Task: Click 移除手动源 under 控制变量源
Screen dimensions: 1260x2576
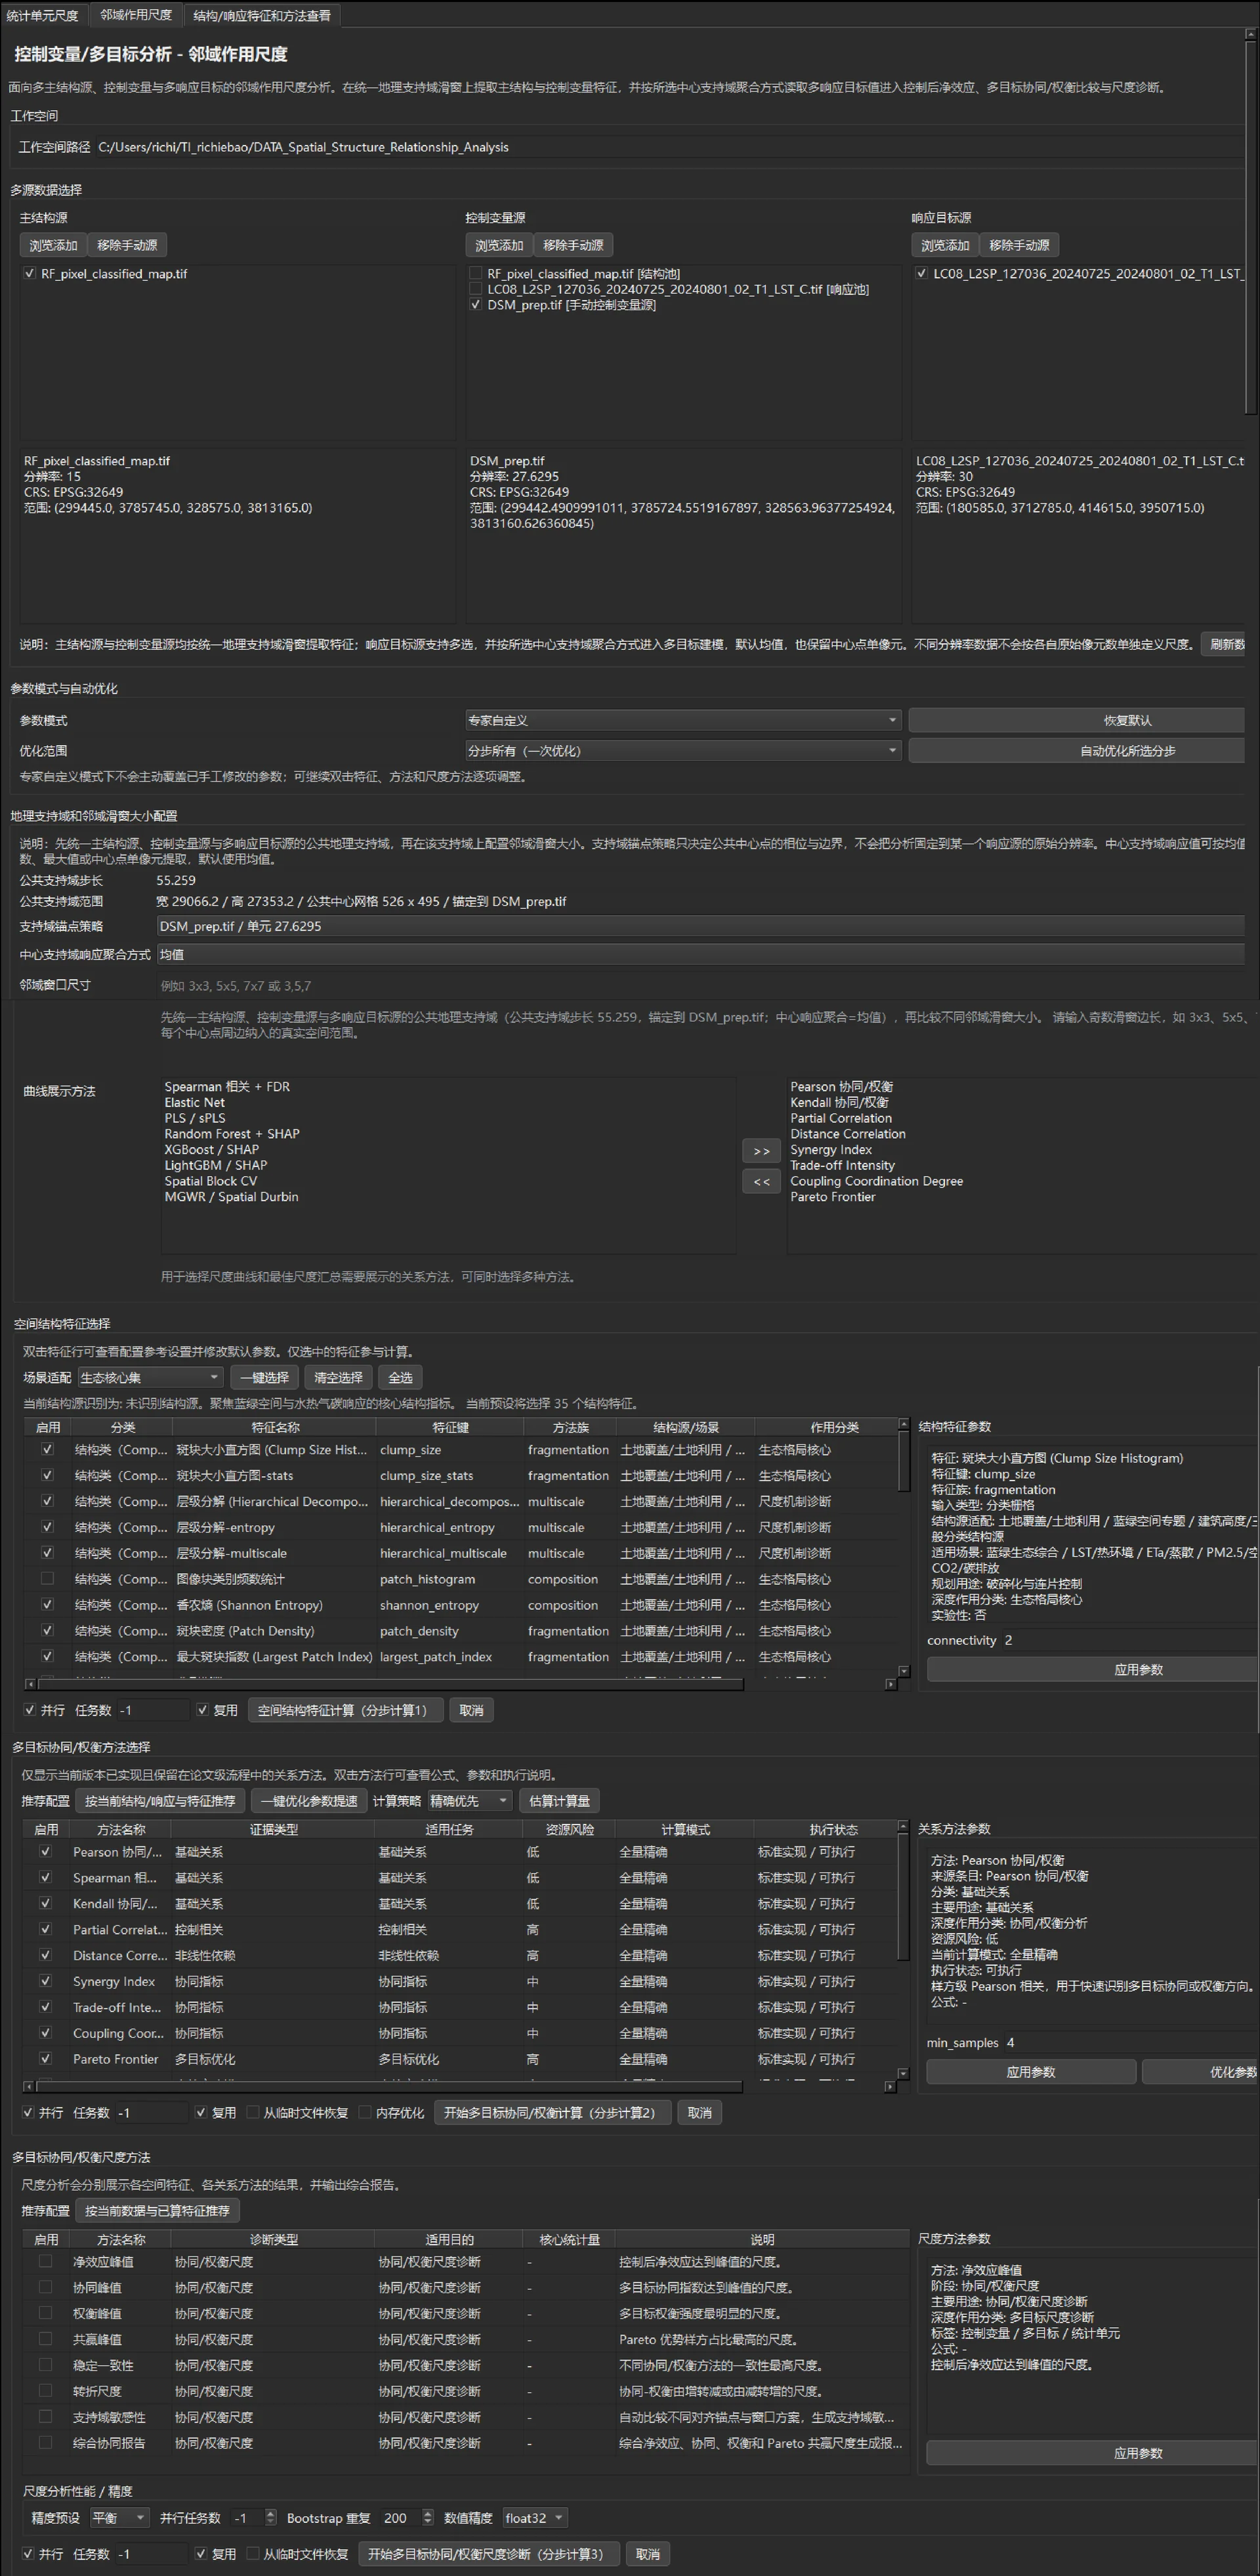Action: tap(573, 245)
